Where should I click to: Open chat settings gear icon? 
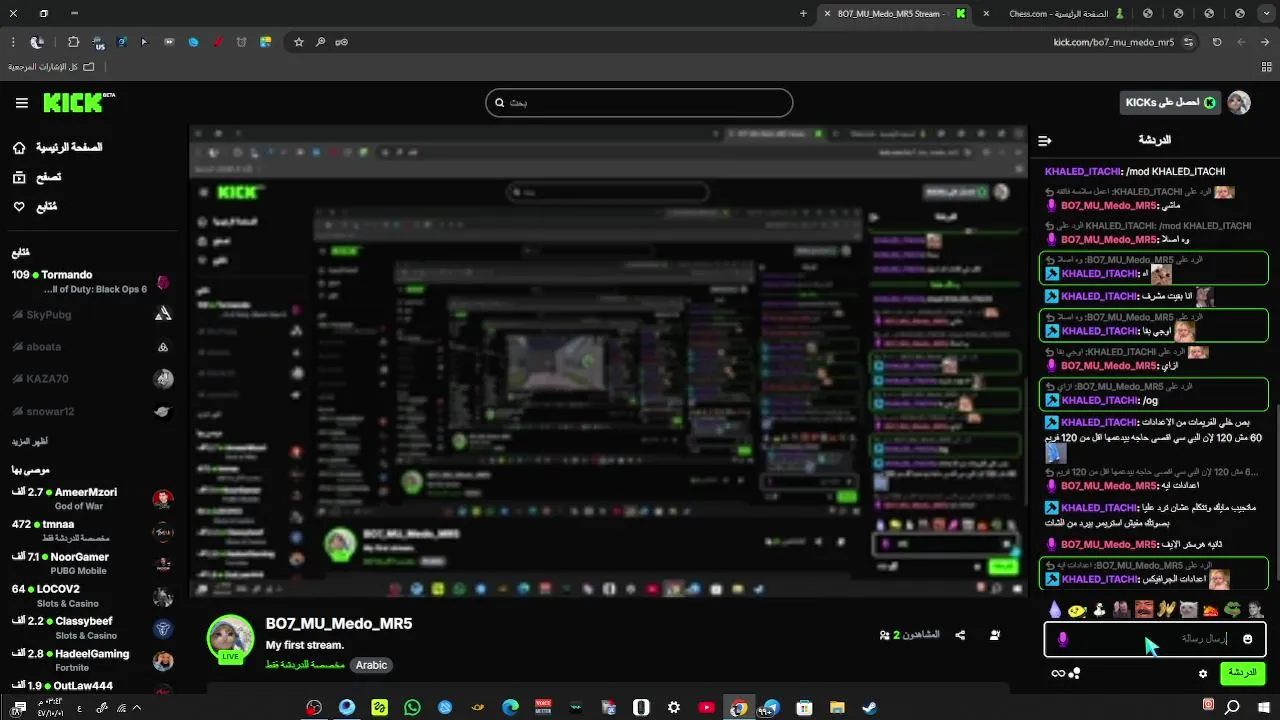(x=1203, y=674)
